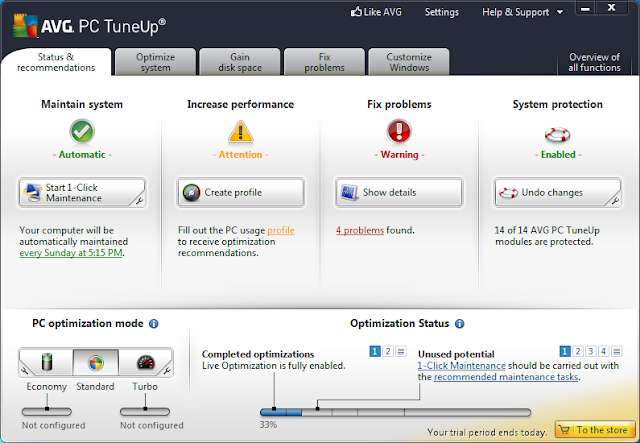Image resolution: width=640 pixels, height=443 pixels.
Task: Click the yellow Attention warning triangle icon
Action: pyautogui.click(x=240, y=132)
